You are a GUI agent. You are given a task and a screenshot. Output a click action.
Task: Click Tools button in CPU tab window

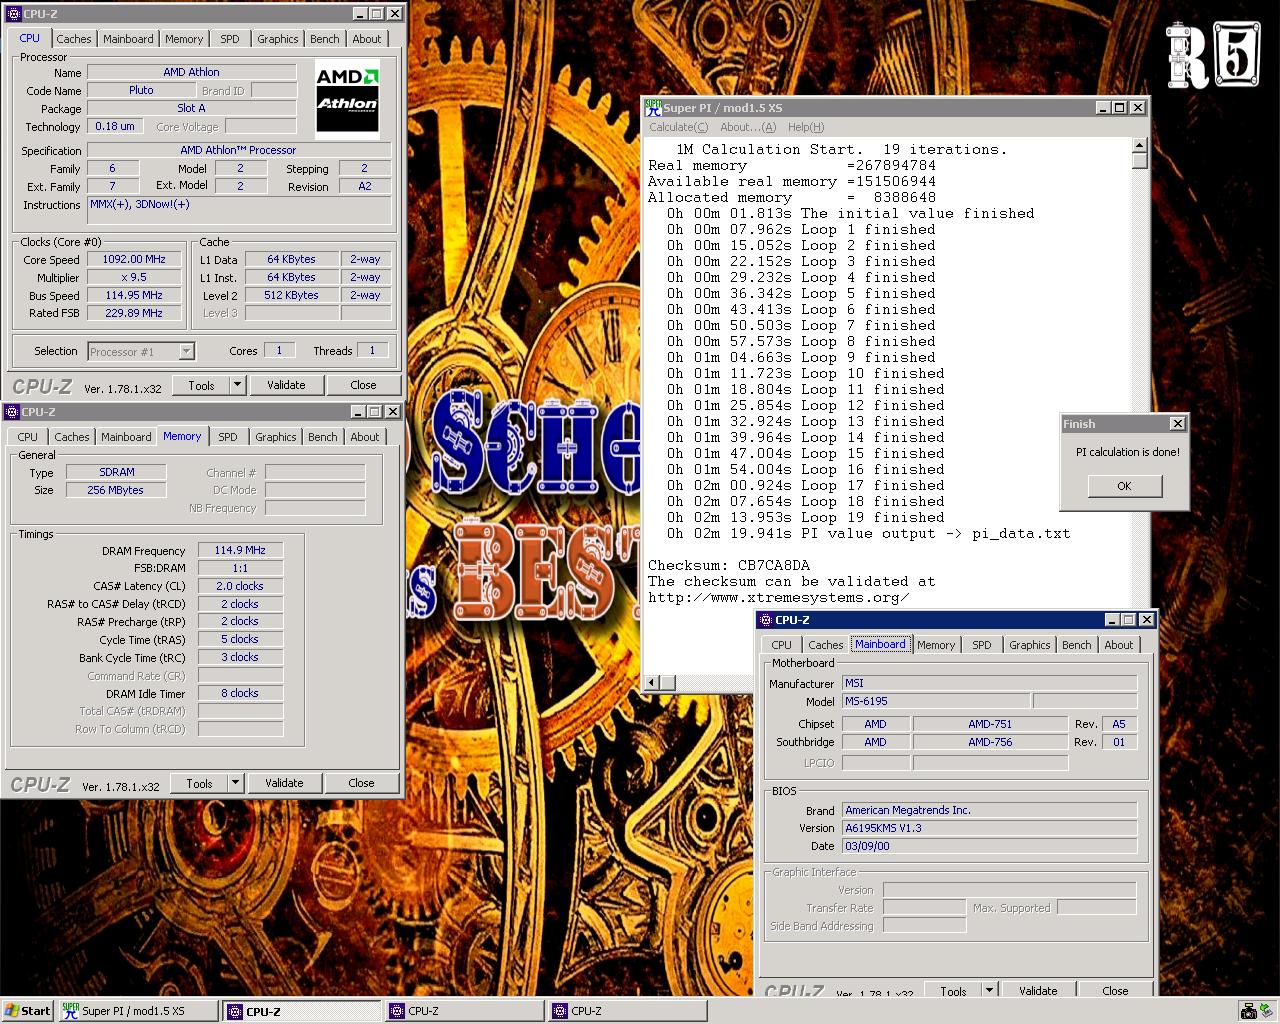pyautogui.click(x=201, y=385)
